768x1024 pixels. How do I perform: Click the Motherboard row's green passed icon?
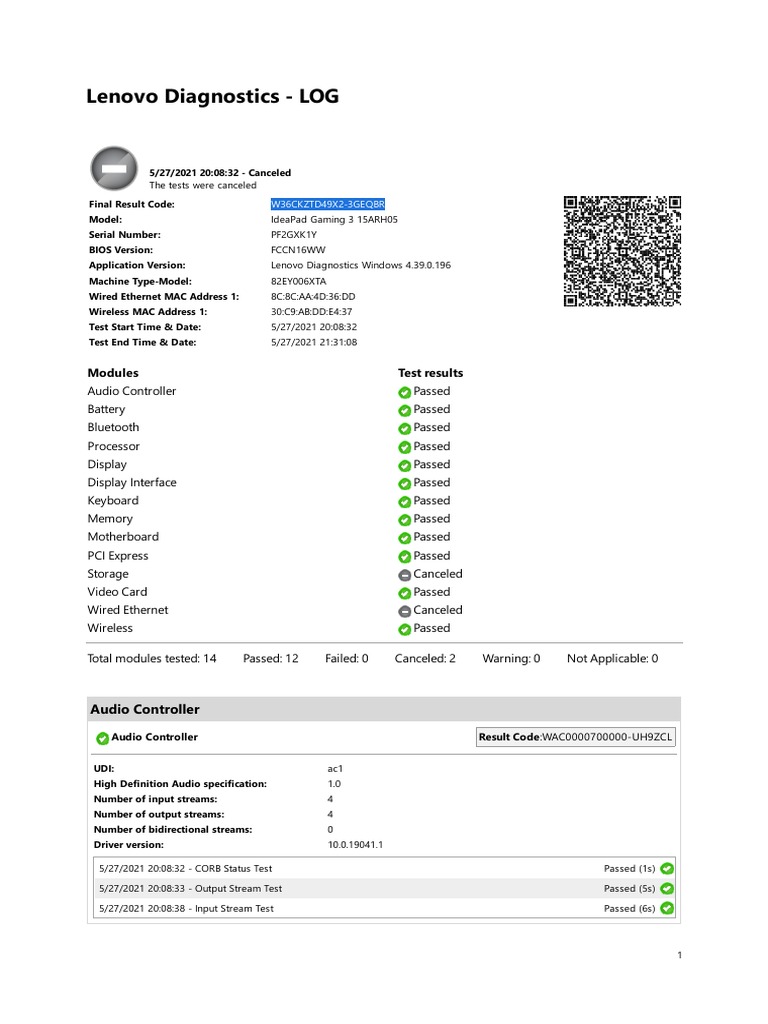[404, 538]
